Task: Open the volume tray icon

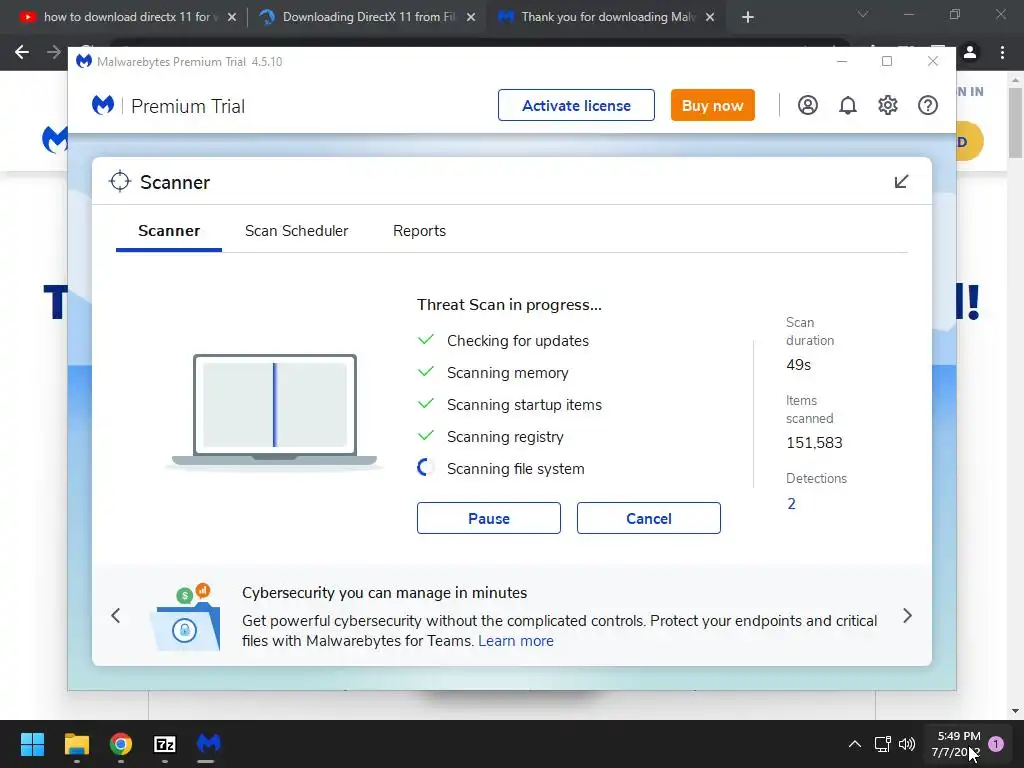Action: (x=907, y=744)
